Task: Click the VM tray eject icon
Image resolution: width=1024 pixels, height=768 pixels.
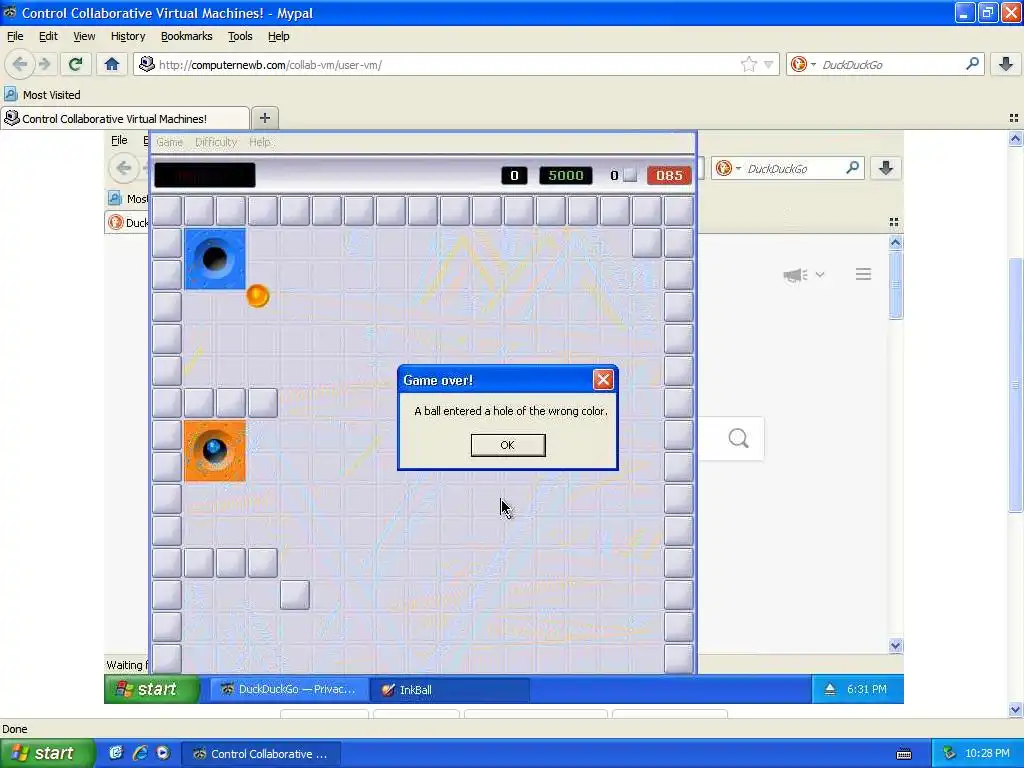Action: coord(829,689)
